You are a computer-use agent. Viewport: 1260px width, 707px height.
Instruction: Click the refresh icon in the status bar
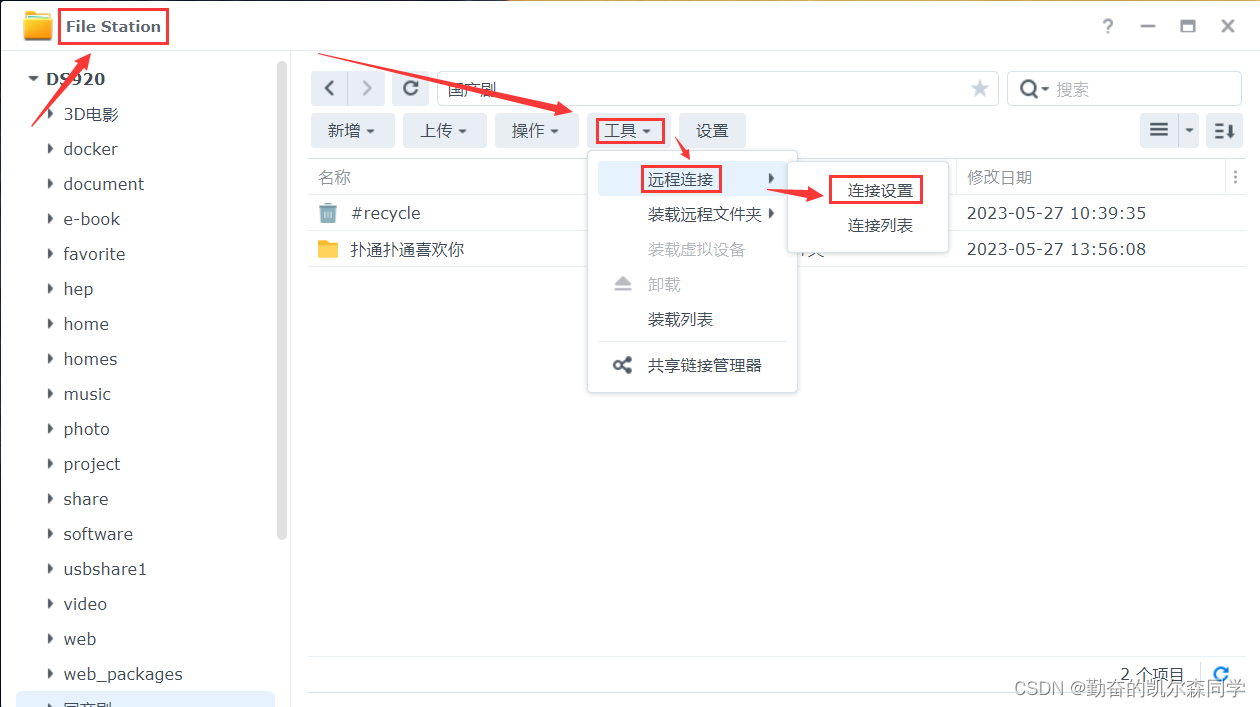[x=1221, y=674]
